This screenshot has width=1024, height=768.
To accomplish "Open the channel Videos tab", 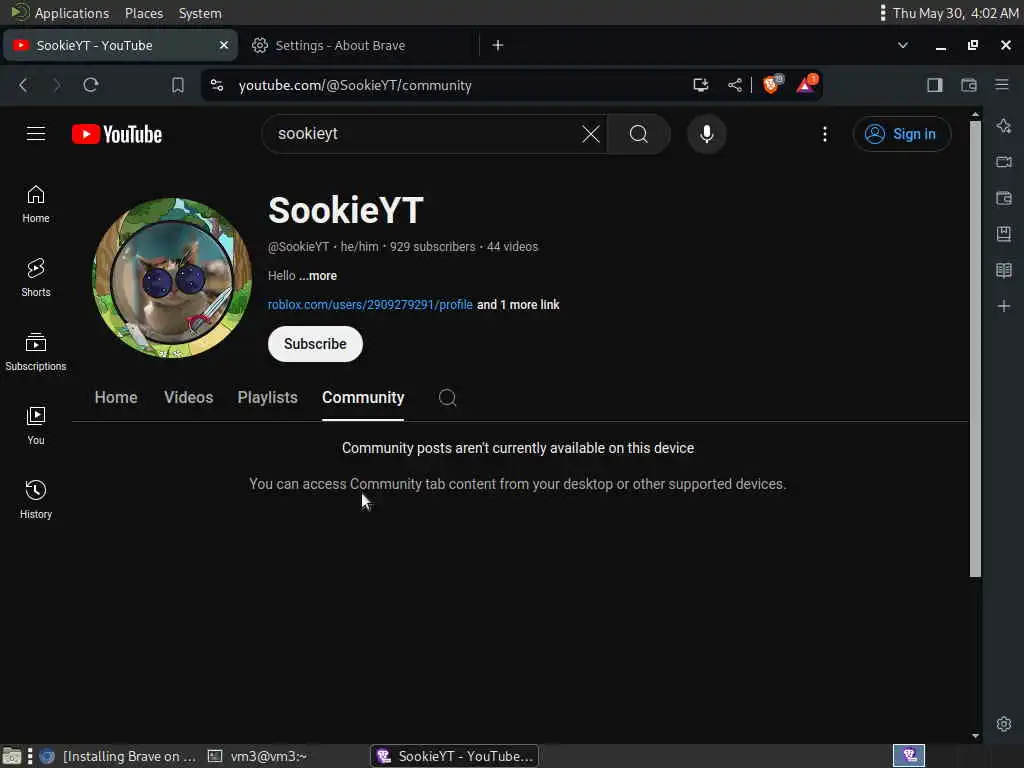I will tap(188, 397).
